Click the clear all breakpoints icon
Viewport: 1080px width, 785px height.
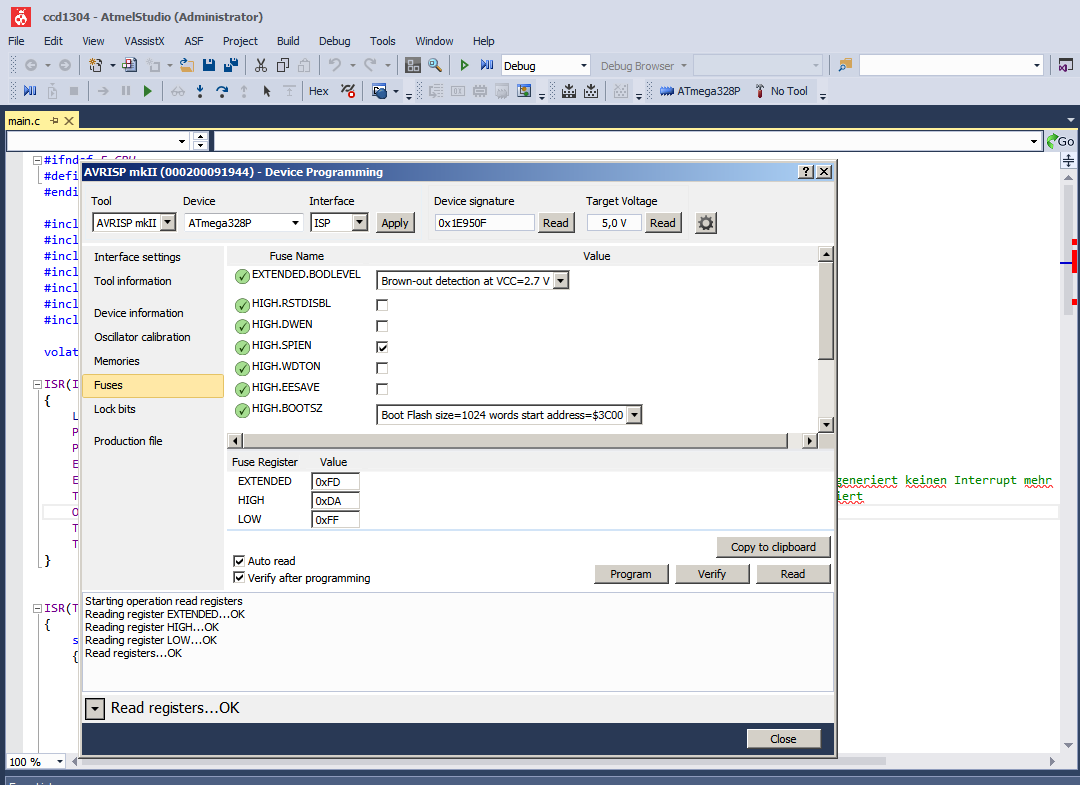[x=349, y=91]
